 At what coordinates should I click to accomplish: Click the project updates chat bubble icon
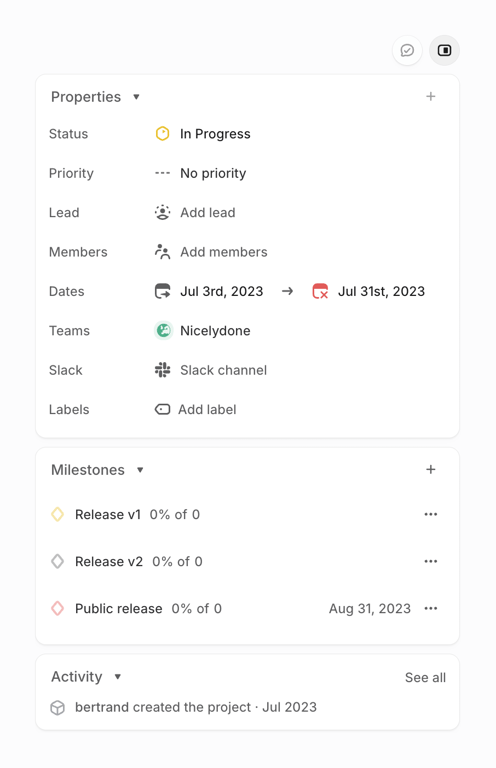point(407,50)
